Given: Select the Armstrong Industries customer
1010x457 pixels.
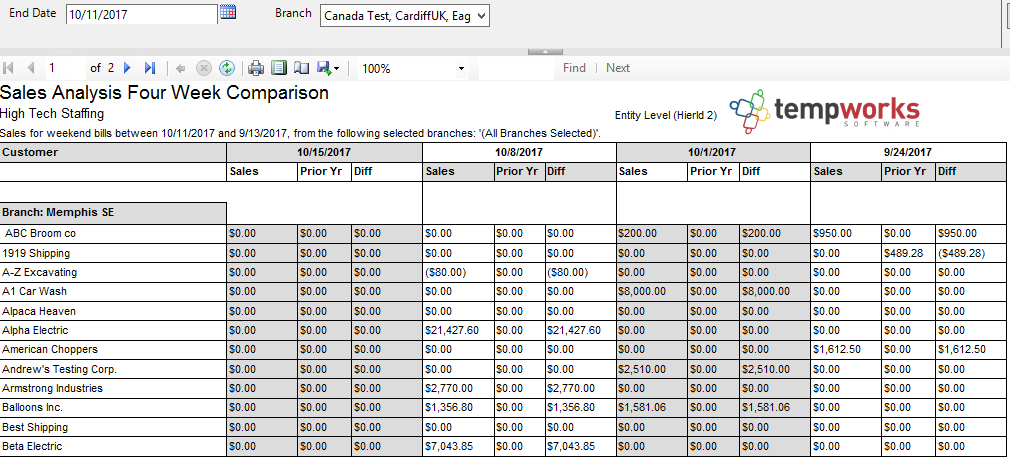Looking at the screenshot, I should point(52,388).
